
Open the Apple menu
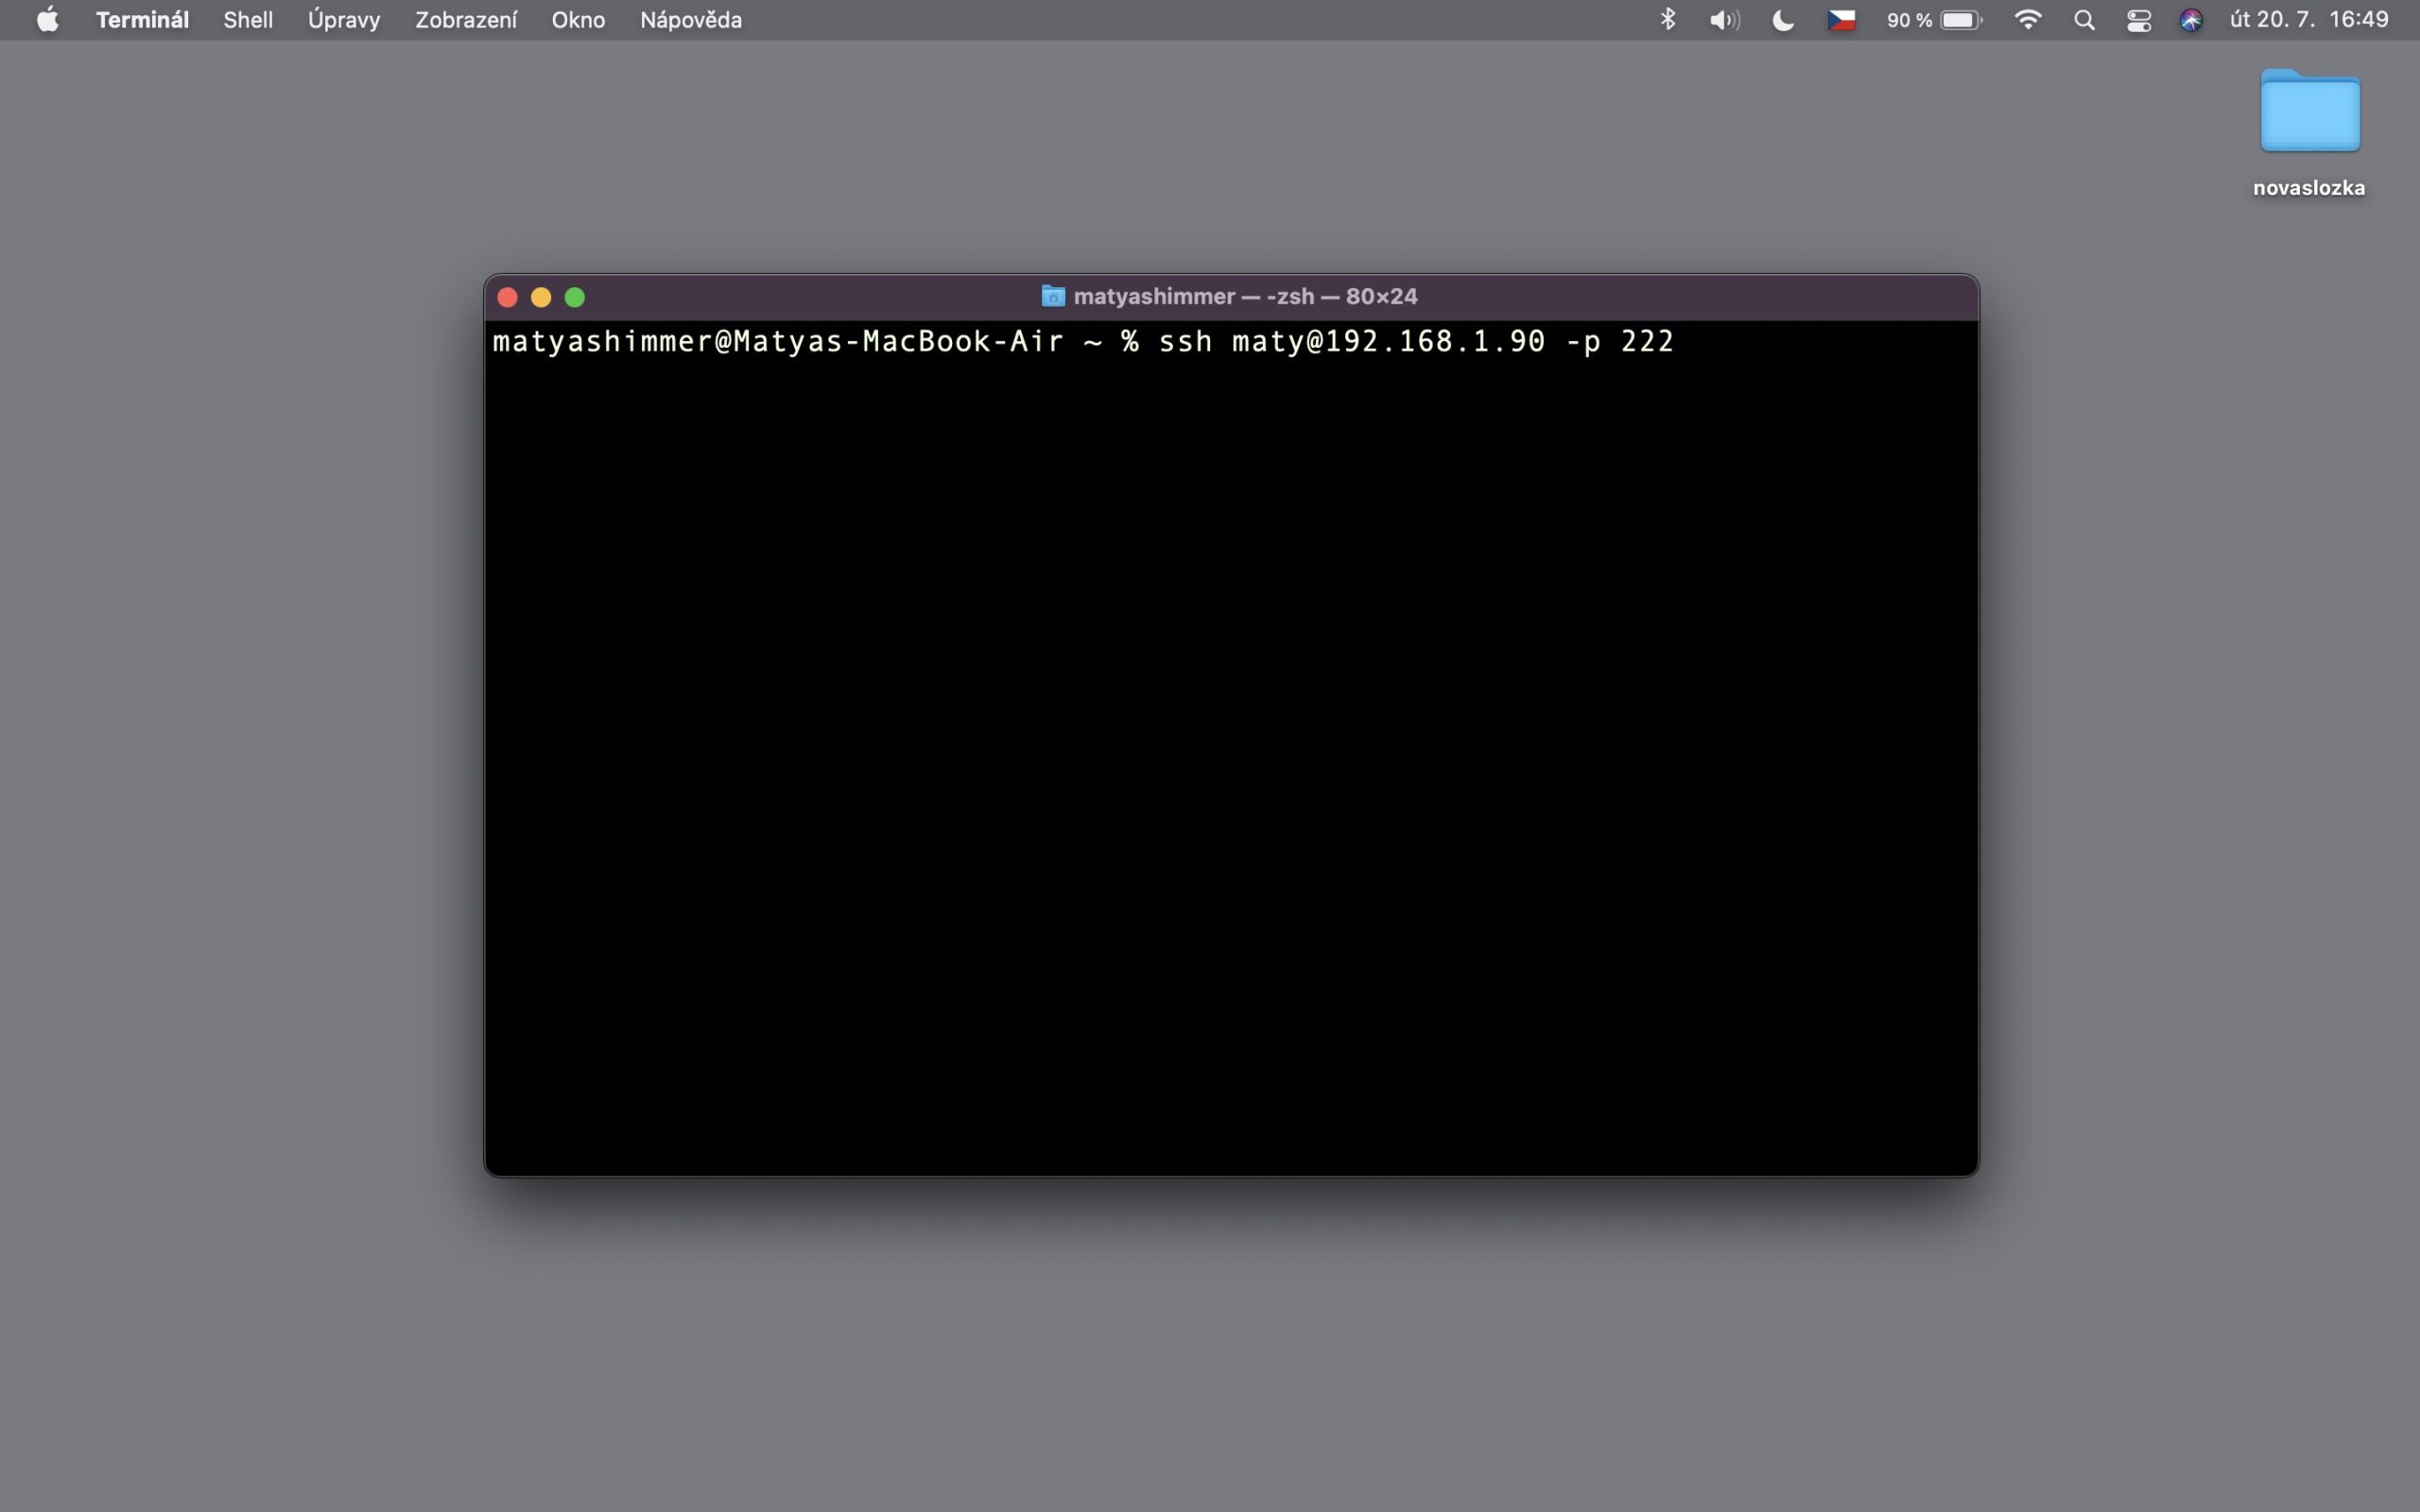[x=47, y=20]
